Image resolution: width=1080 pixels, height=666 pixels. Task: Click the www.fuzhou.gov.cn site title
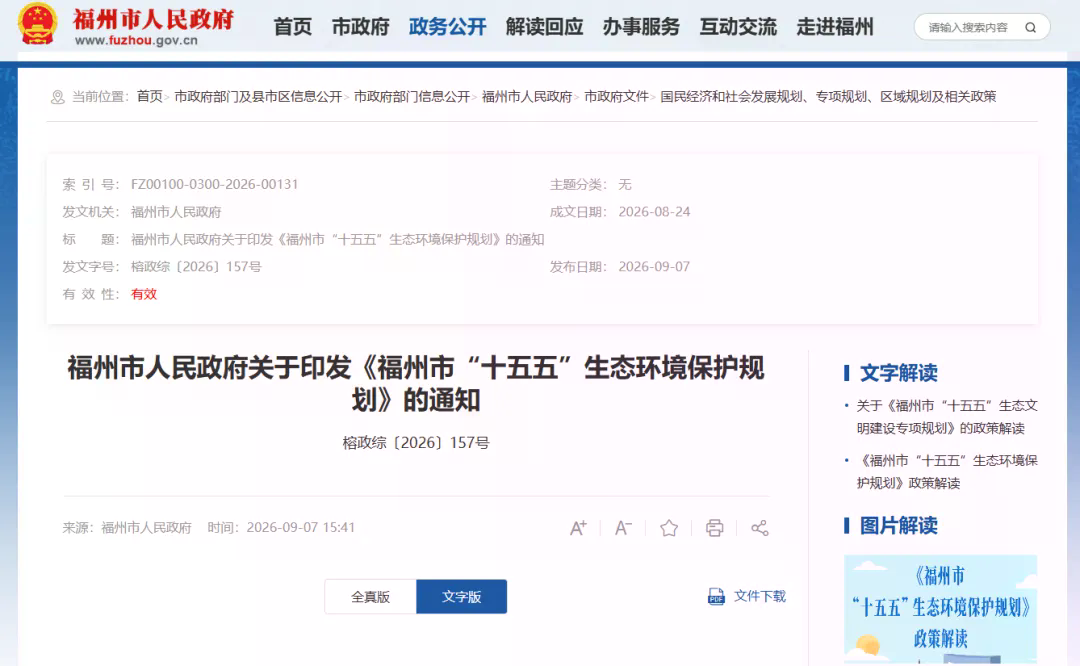(x=136, y=41)
